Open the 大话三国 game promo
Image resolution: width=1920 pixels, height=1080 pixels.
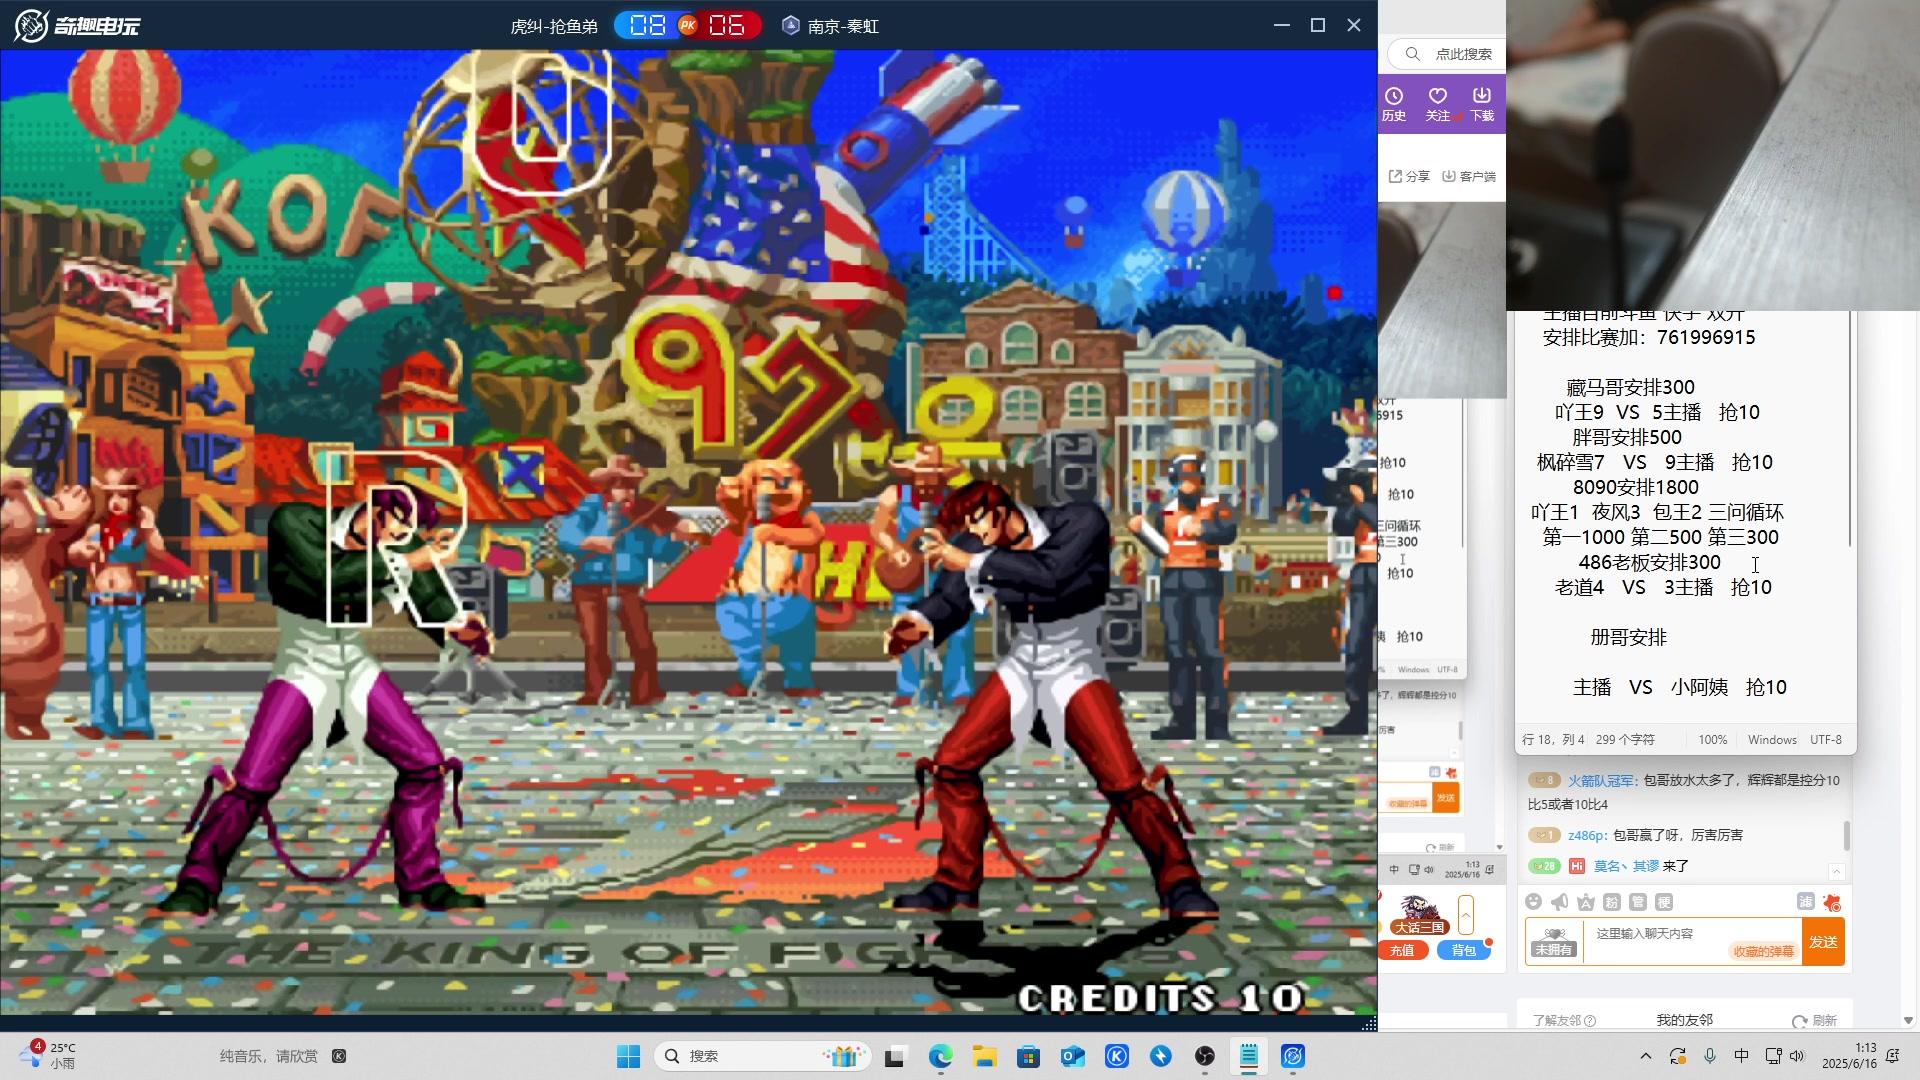pos(1419,915)
